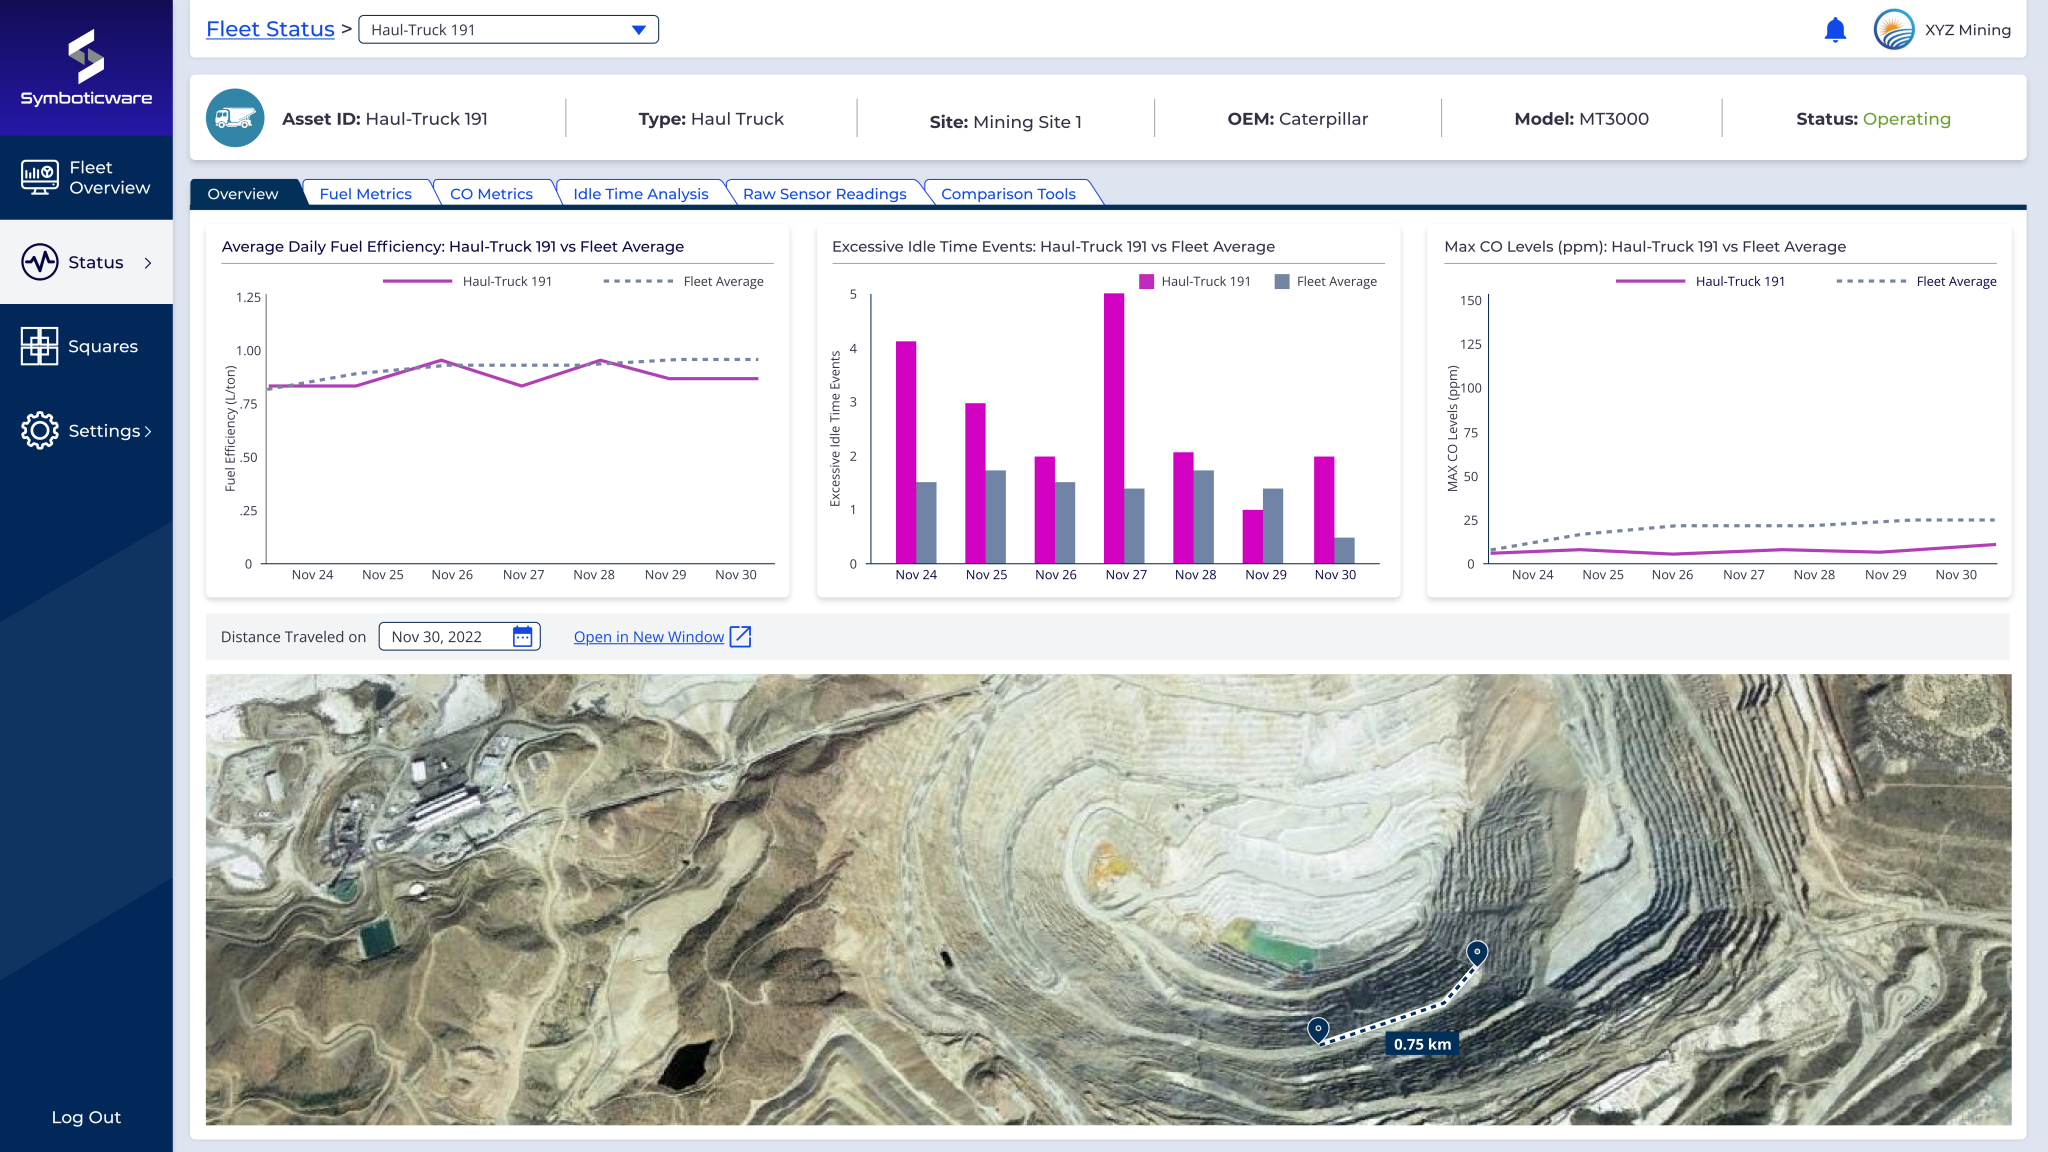Click the Open in New Window link
Screen dimensions: 2048x1152
648,636
